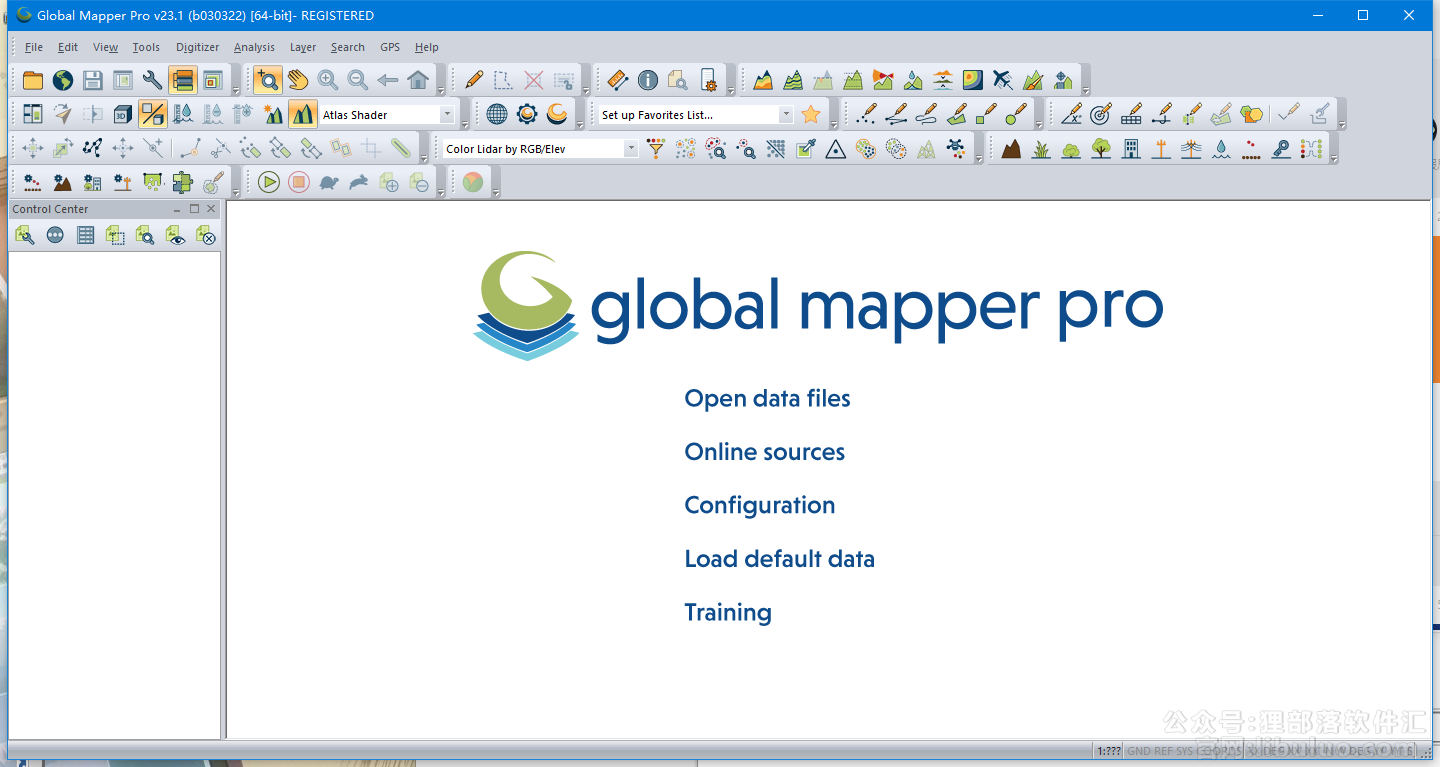The height and width of the screenshot is (767, 1440).
Task: Expand options arrow after the home toolbar
Action: click(x=442, y=90)
